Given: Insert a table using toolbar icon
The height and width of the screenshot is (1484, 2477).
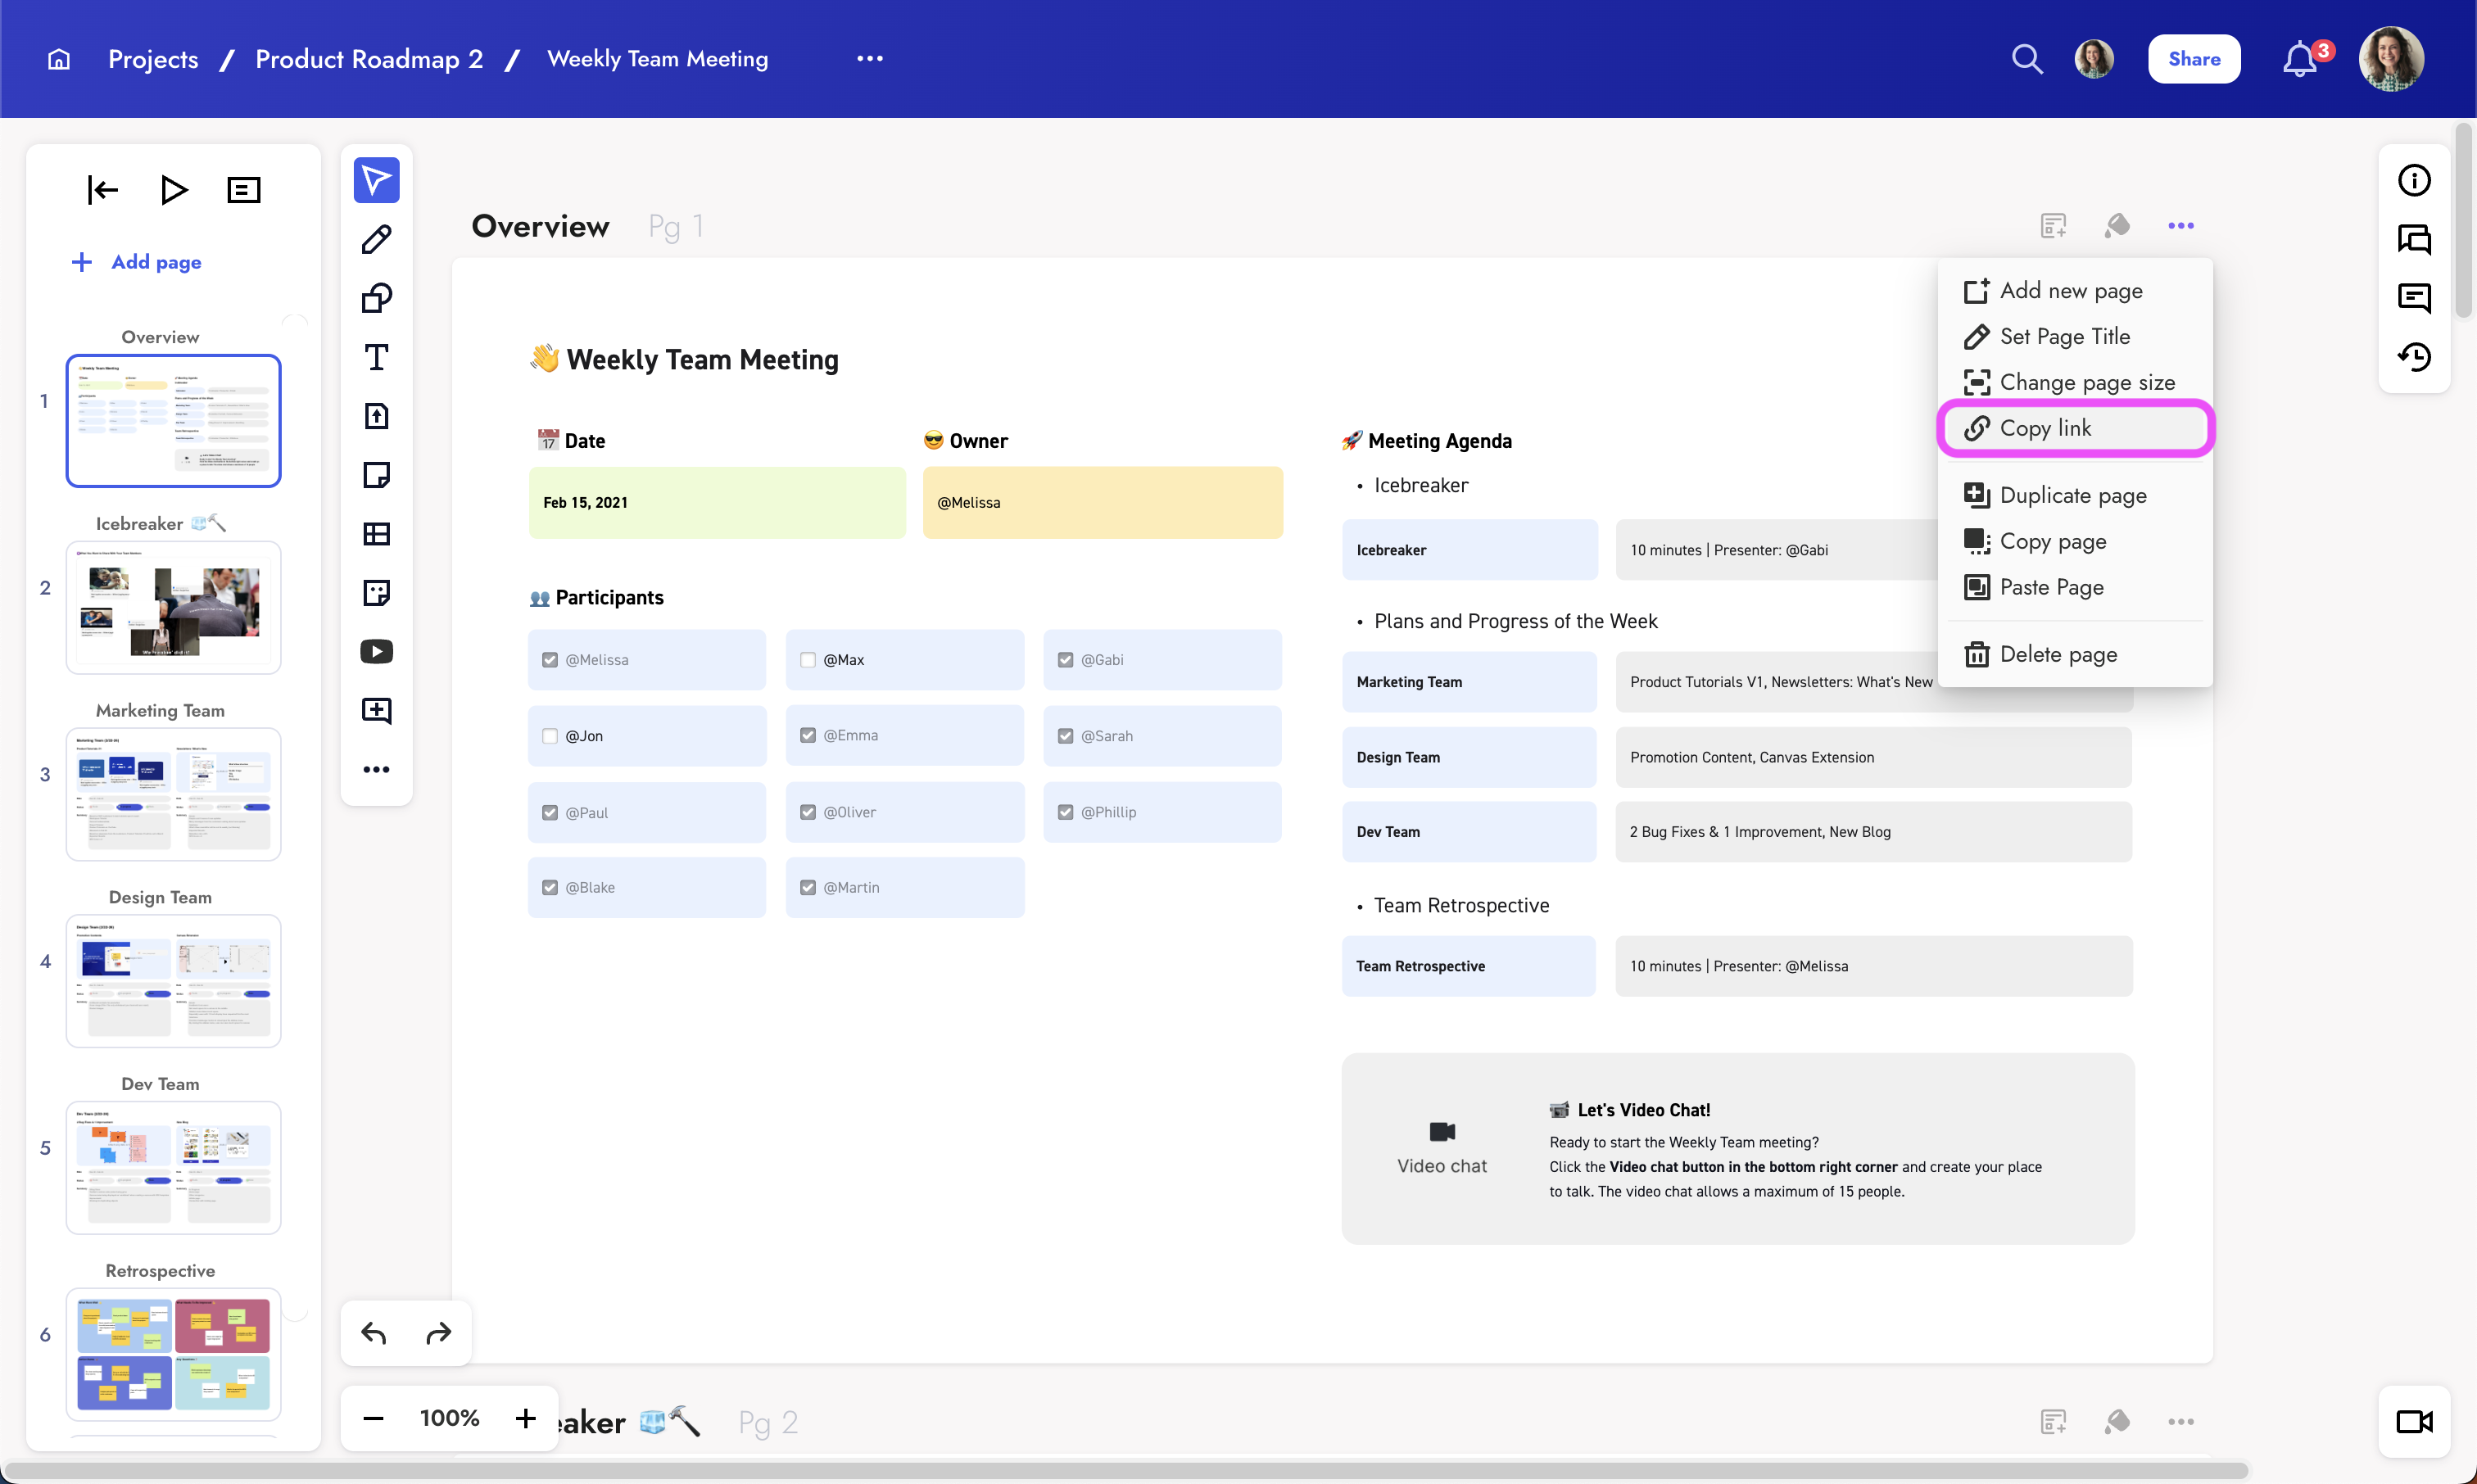Looking at the screenshot, I should tap(376, 534).
